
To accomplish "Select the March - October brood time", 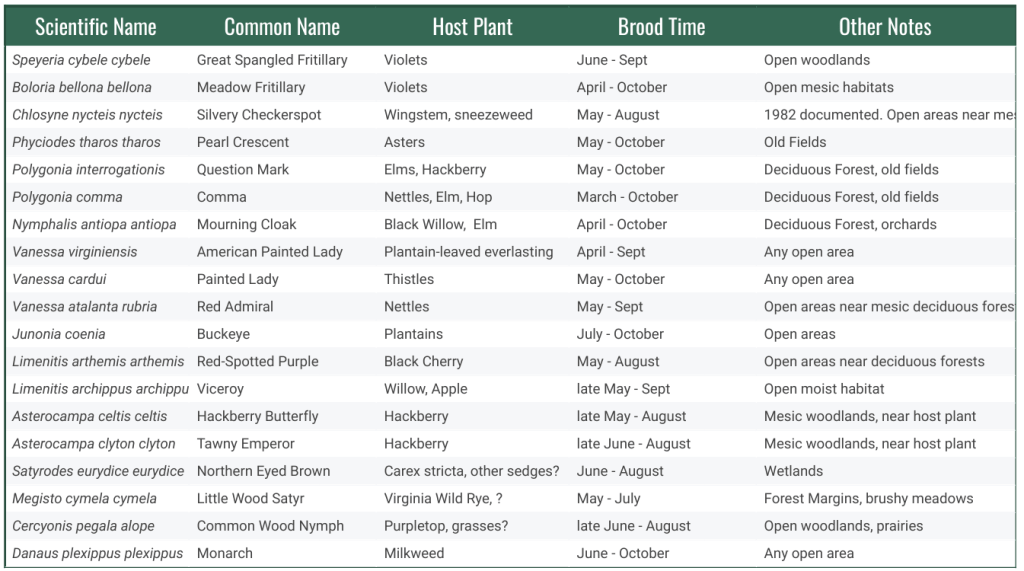I will [x=627, y=197].
